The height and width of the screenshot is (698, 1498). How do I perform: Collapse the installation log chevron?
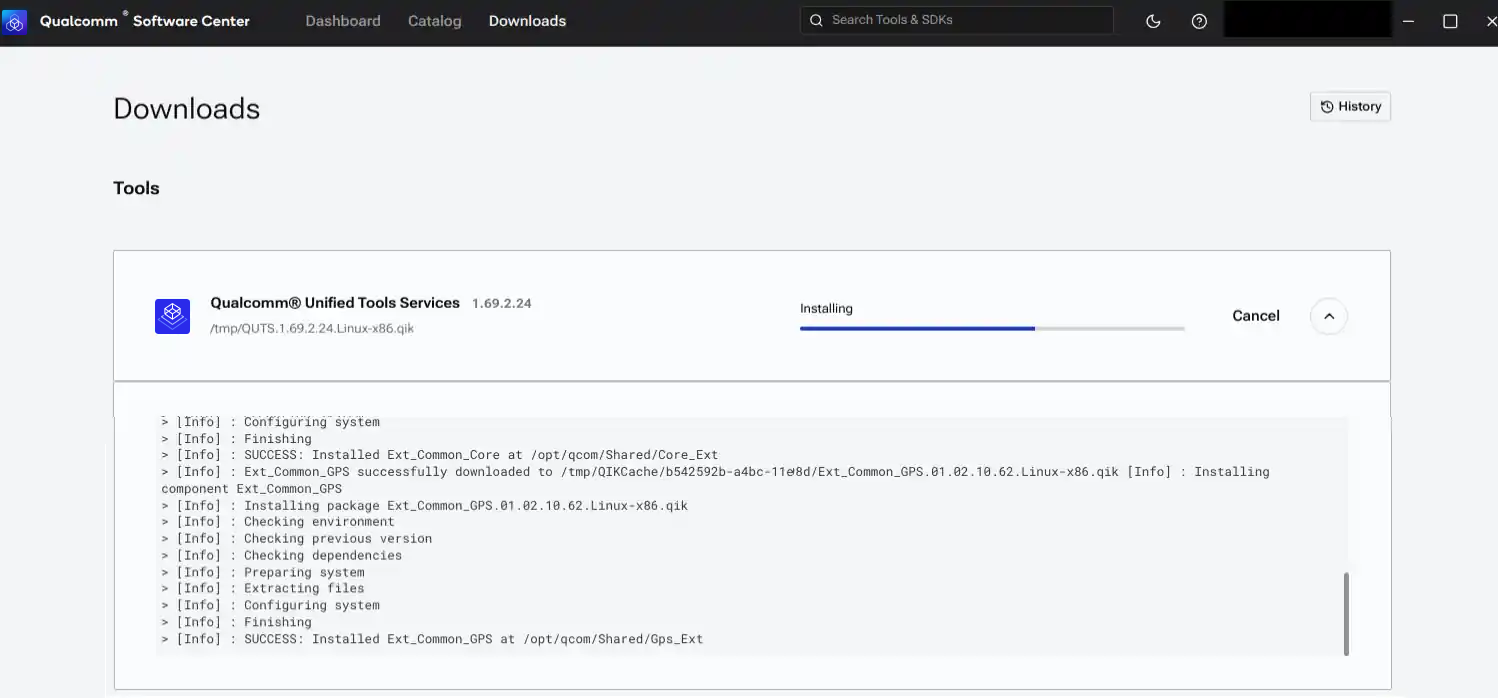1329,316
